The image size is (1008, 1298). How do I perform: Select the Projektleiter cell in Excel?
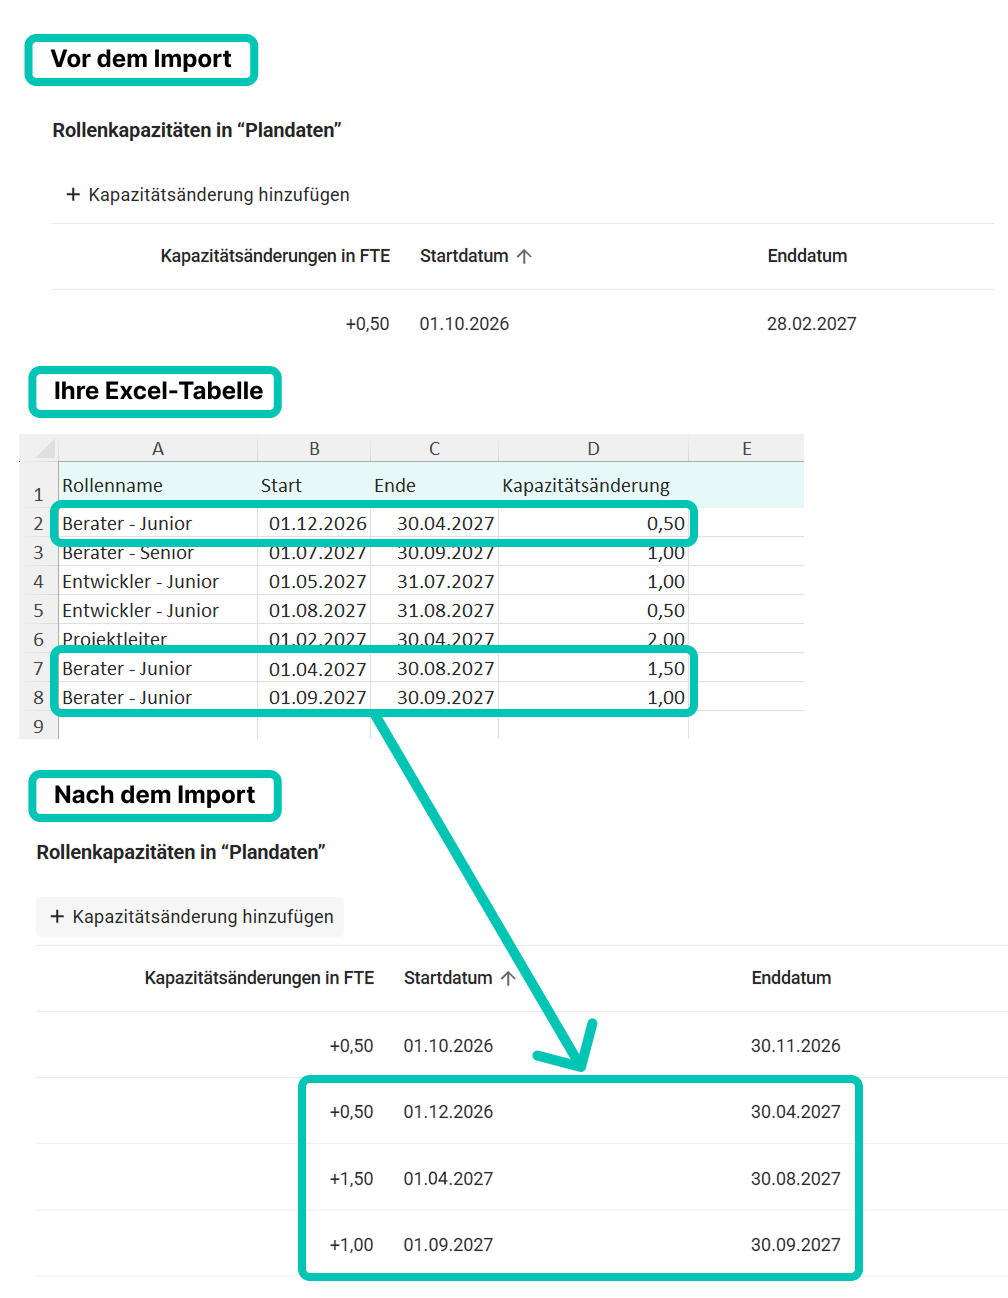pos(158,639)
